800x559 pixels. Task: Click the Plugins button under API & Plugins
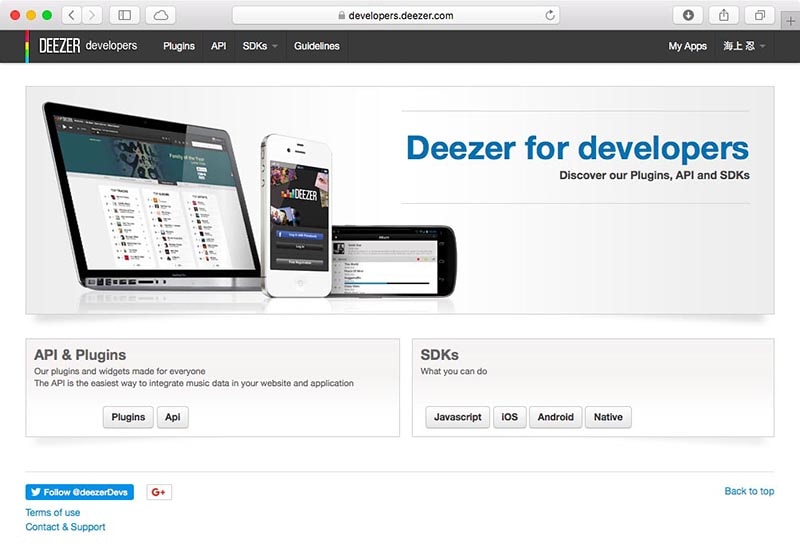pos(128,417)
